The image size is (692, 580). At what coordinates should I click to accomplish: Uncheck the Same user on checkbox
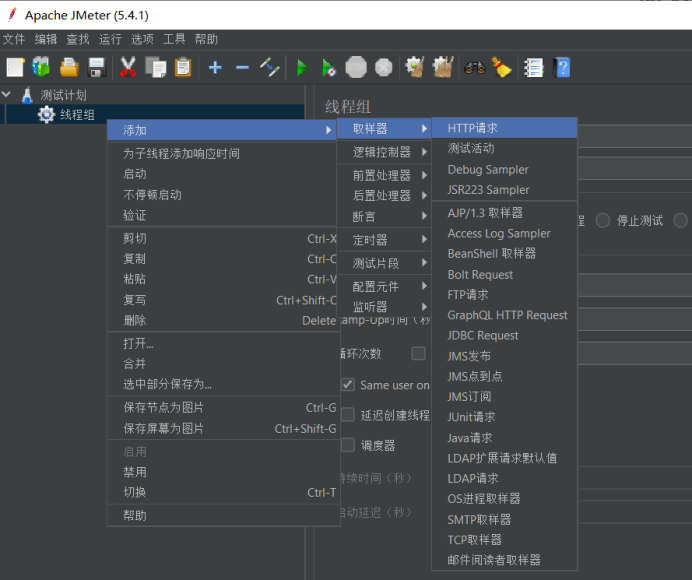click(x=348, y=384)
